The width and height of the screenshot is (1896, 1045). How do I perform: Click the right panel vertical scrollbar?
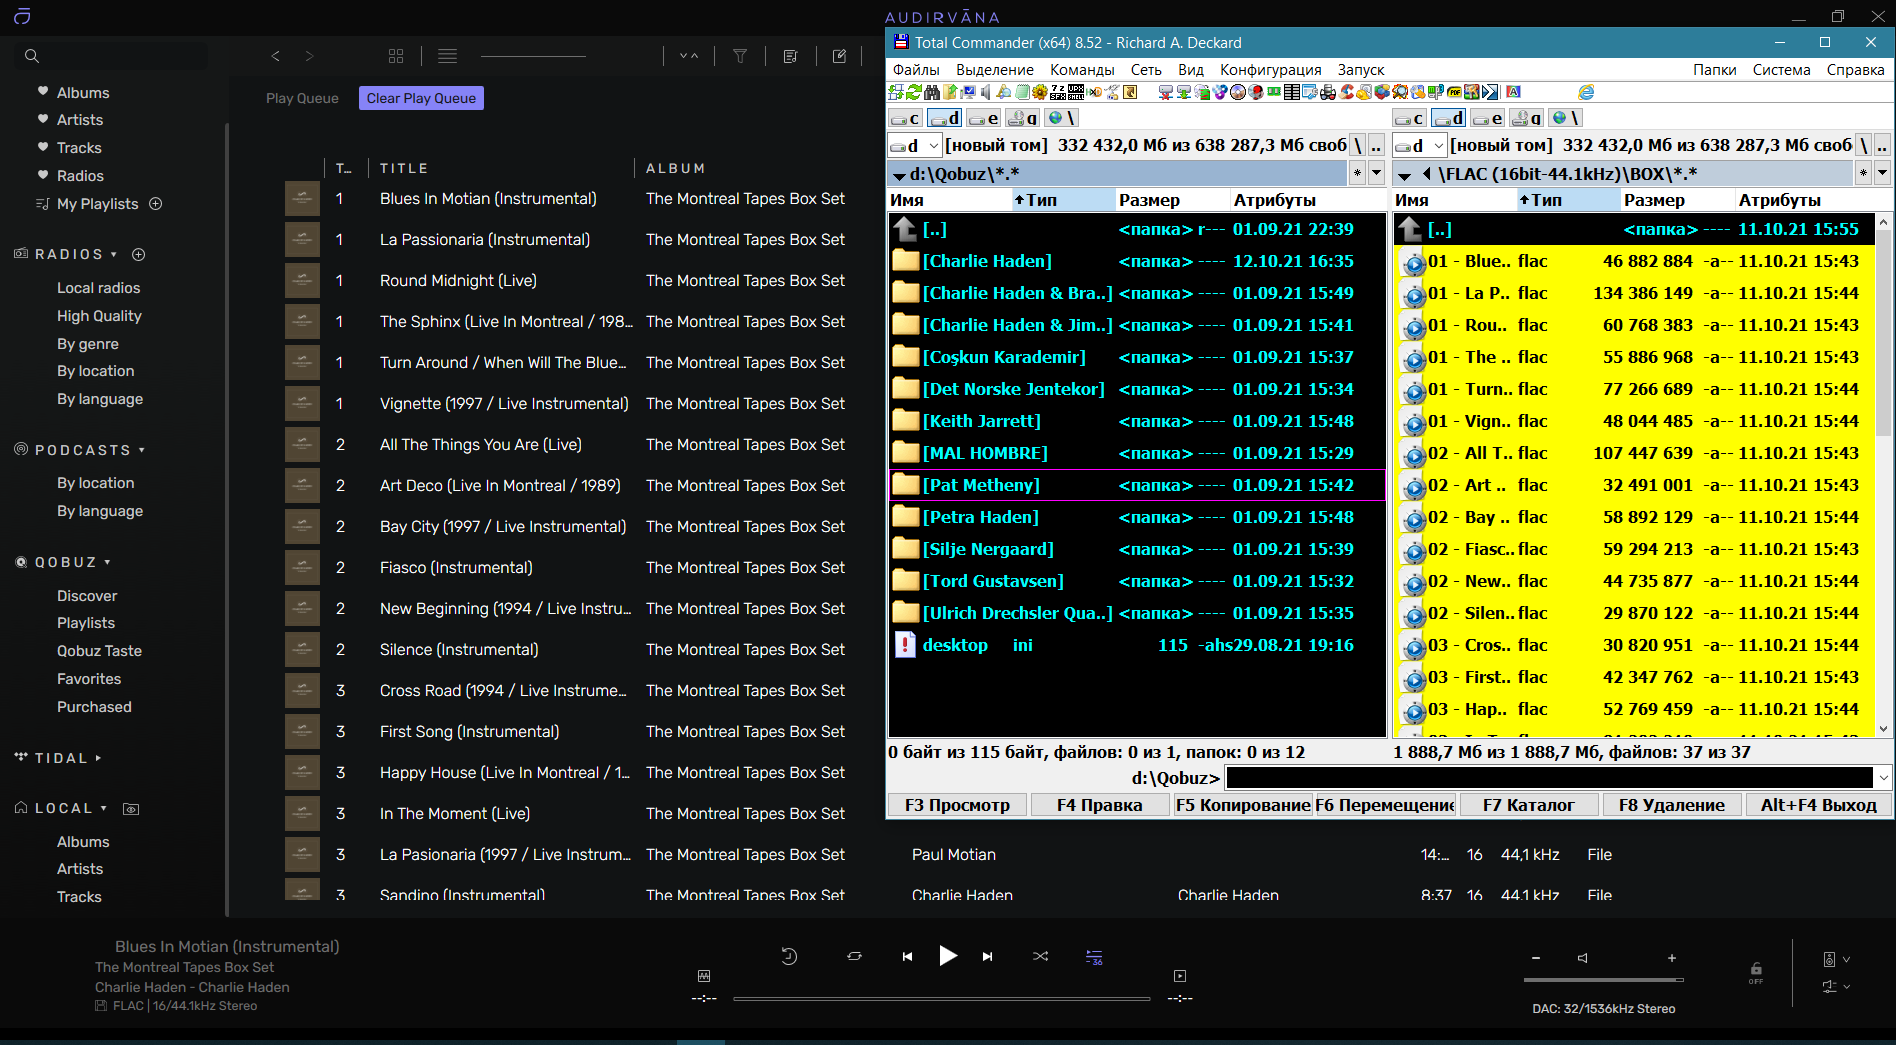point(1884,476)
